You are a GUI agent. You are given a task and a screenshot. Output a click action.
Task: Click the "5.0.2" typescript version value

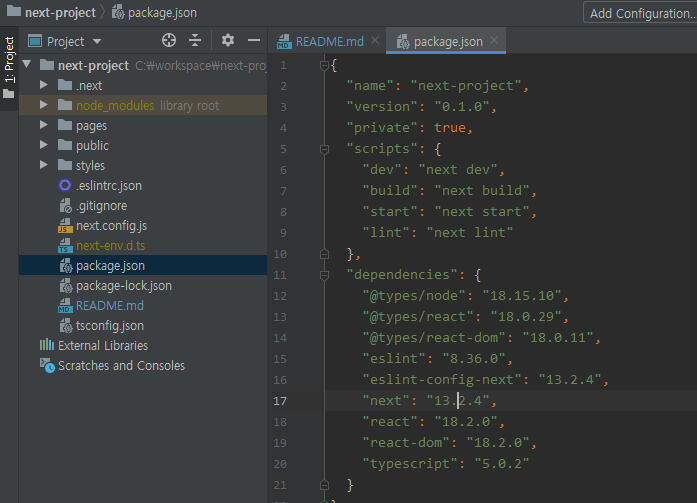pos(502,463)
